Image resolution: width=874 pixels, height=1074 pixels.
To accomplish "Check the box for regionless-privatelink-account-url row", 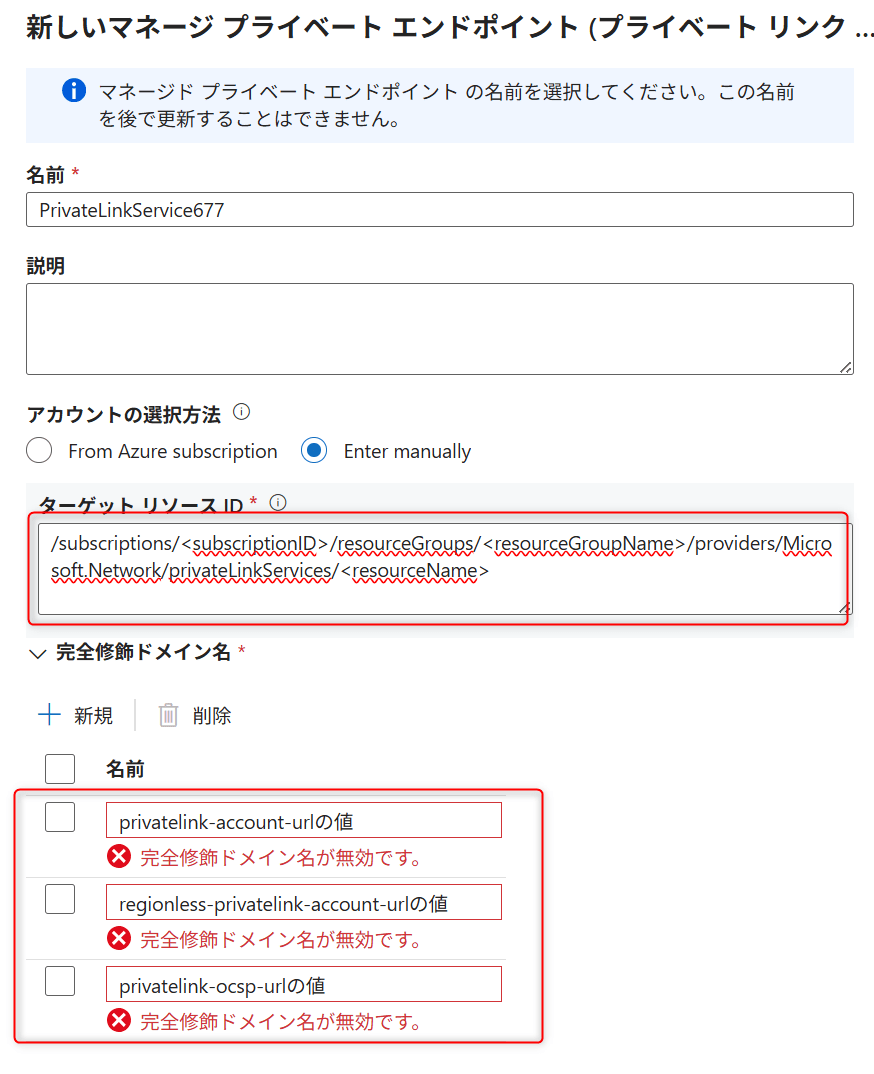I will 60,899.
